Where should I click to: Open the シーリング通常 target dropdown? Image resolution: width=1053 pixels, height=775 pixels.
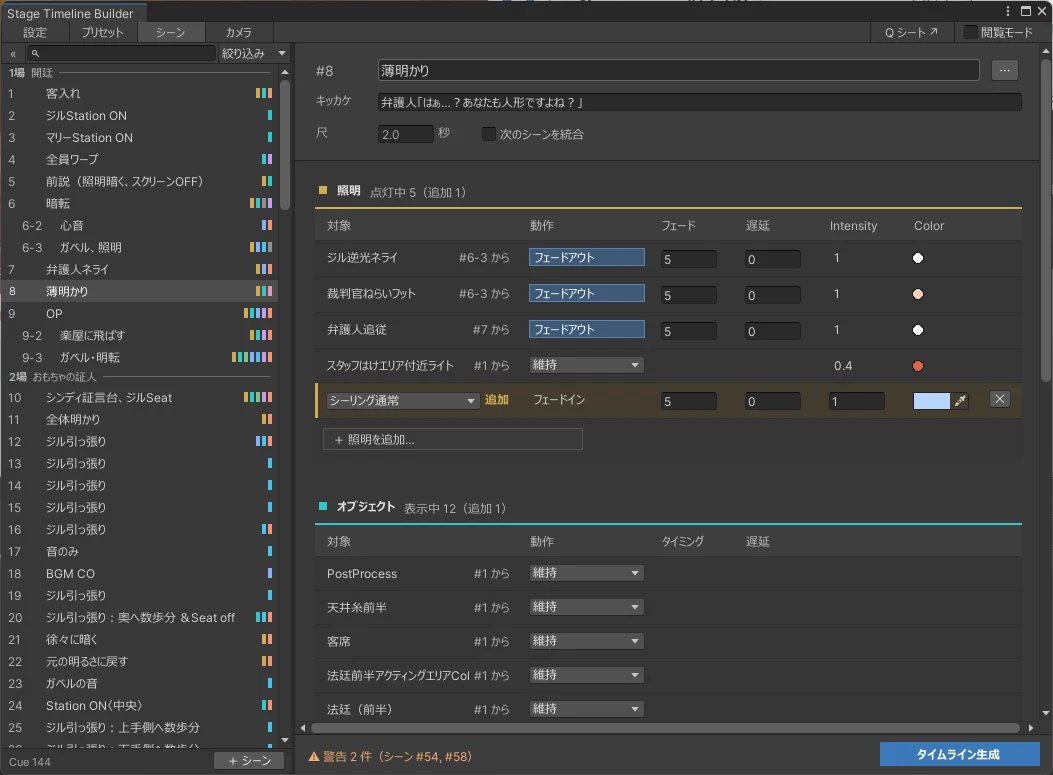[402, 401]
